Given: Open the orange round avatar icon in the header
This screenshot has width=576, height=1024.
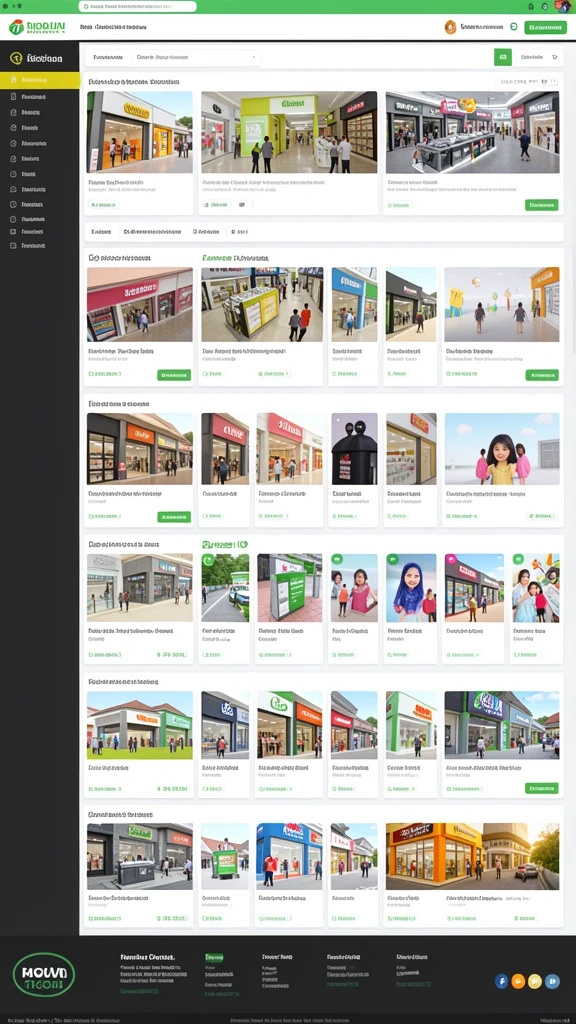Looking at the screenshot, I should [450, 27].
